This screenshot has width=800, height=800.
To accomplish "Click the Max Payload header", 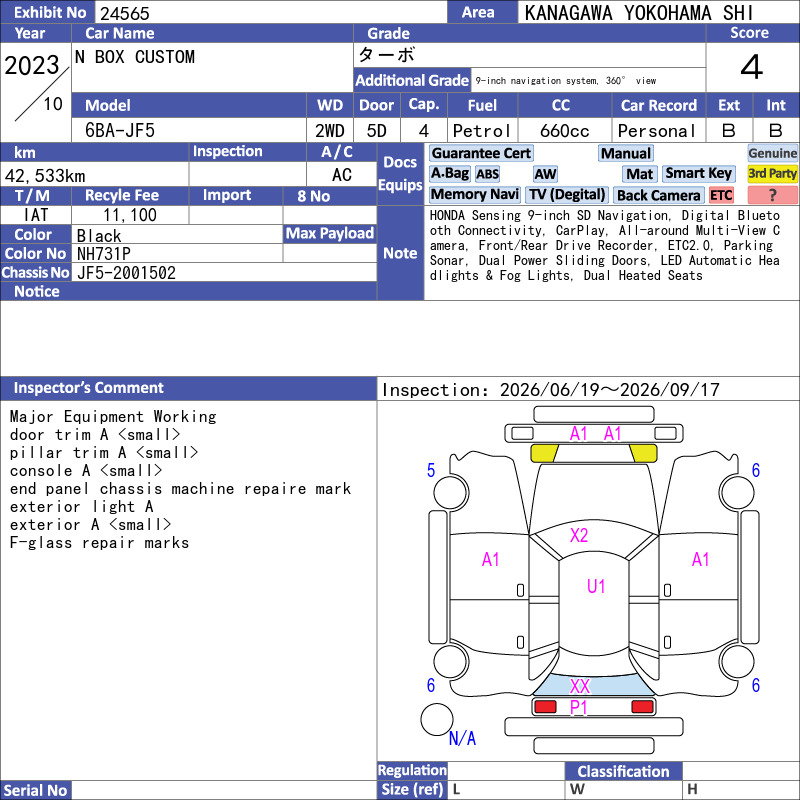I will [330, 234].
